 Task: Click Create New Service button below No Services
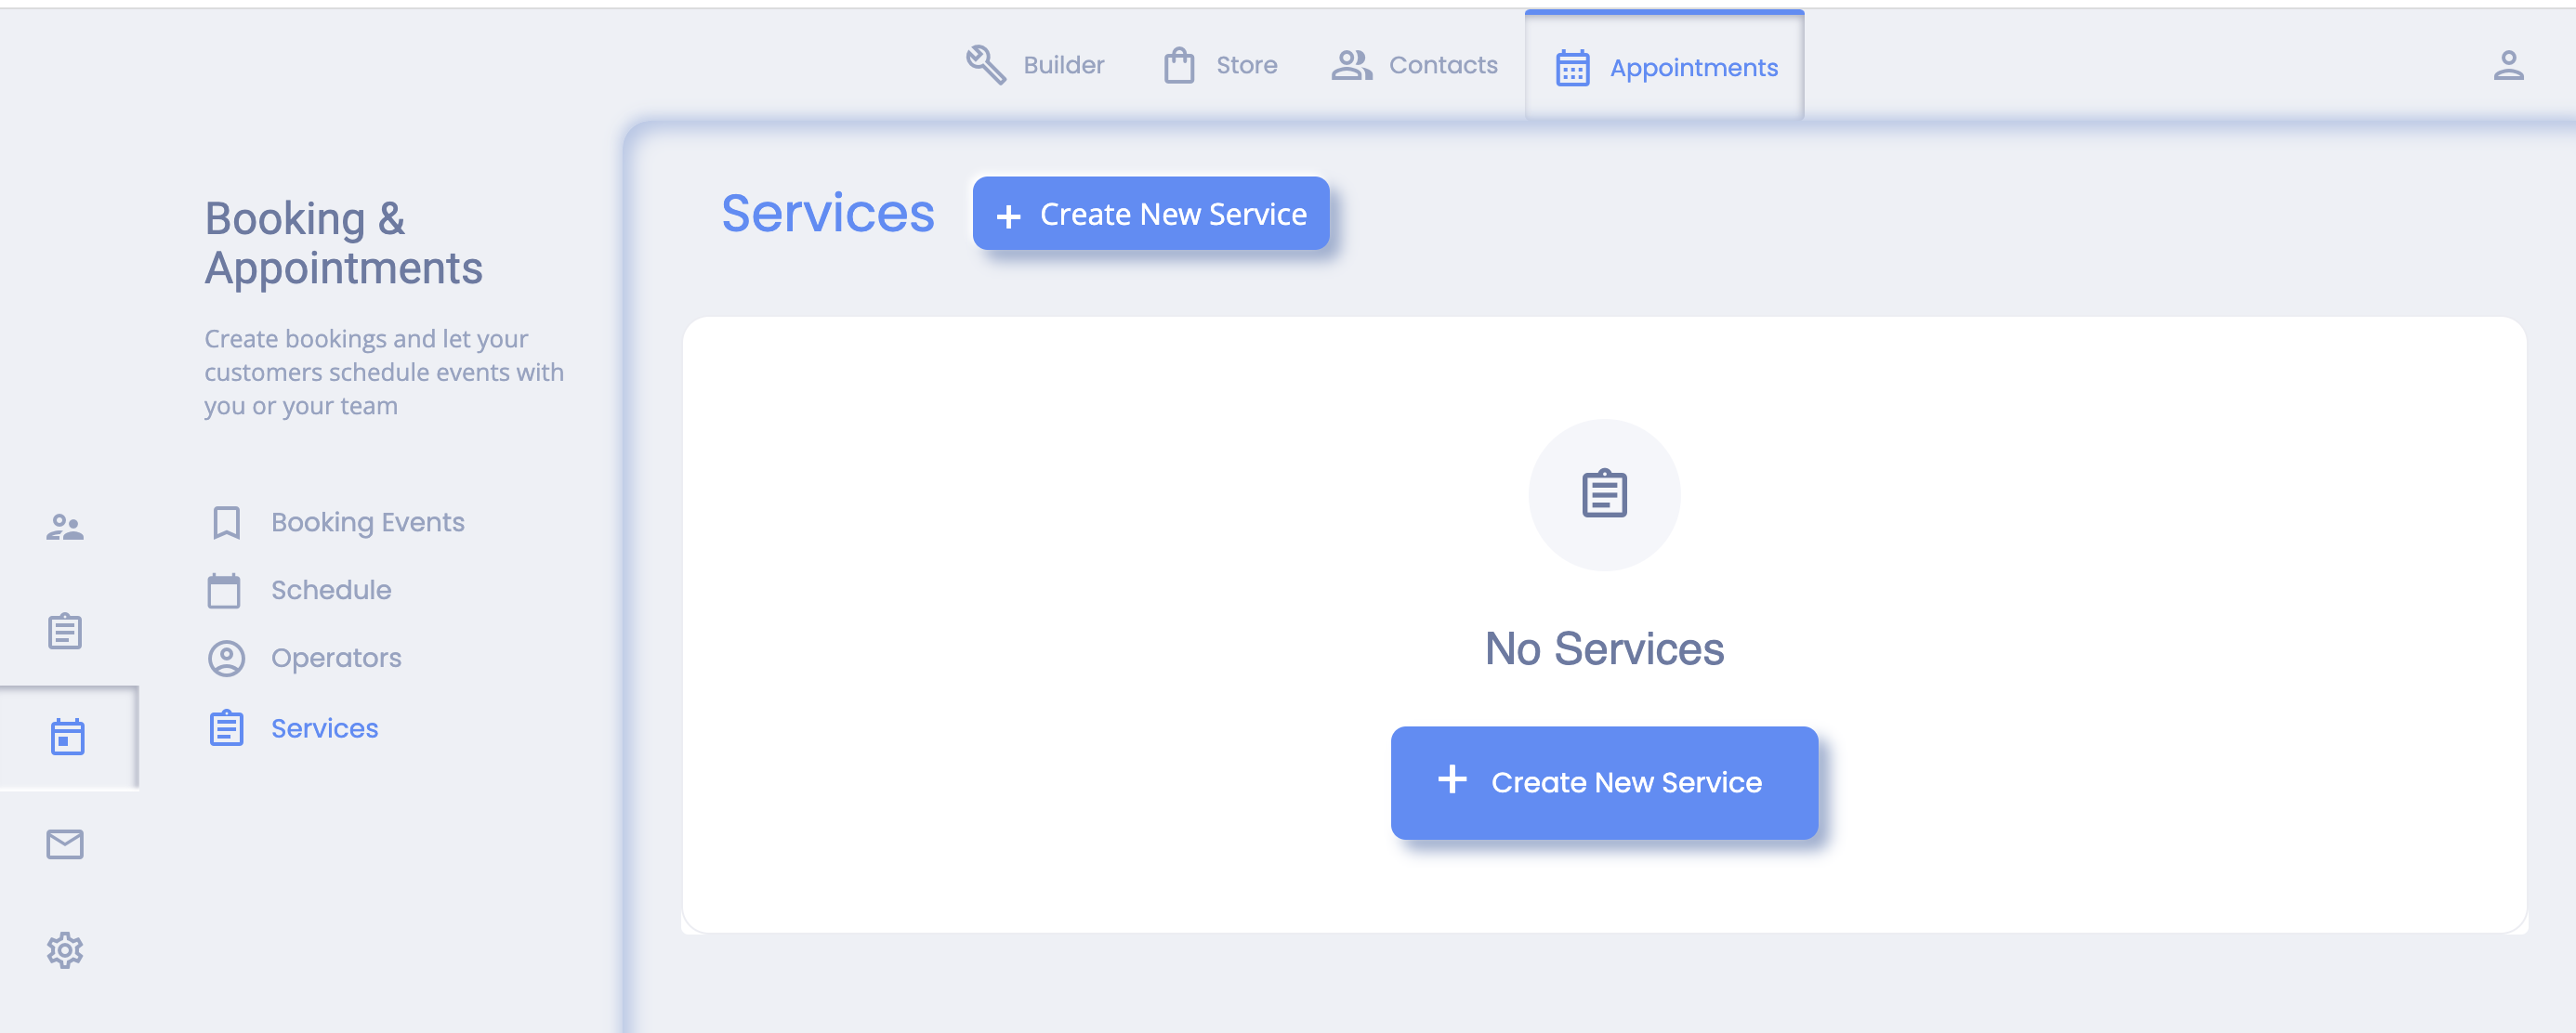tap(1604, 782)
